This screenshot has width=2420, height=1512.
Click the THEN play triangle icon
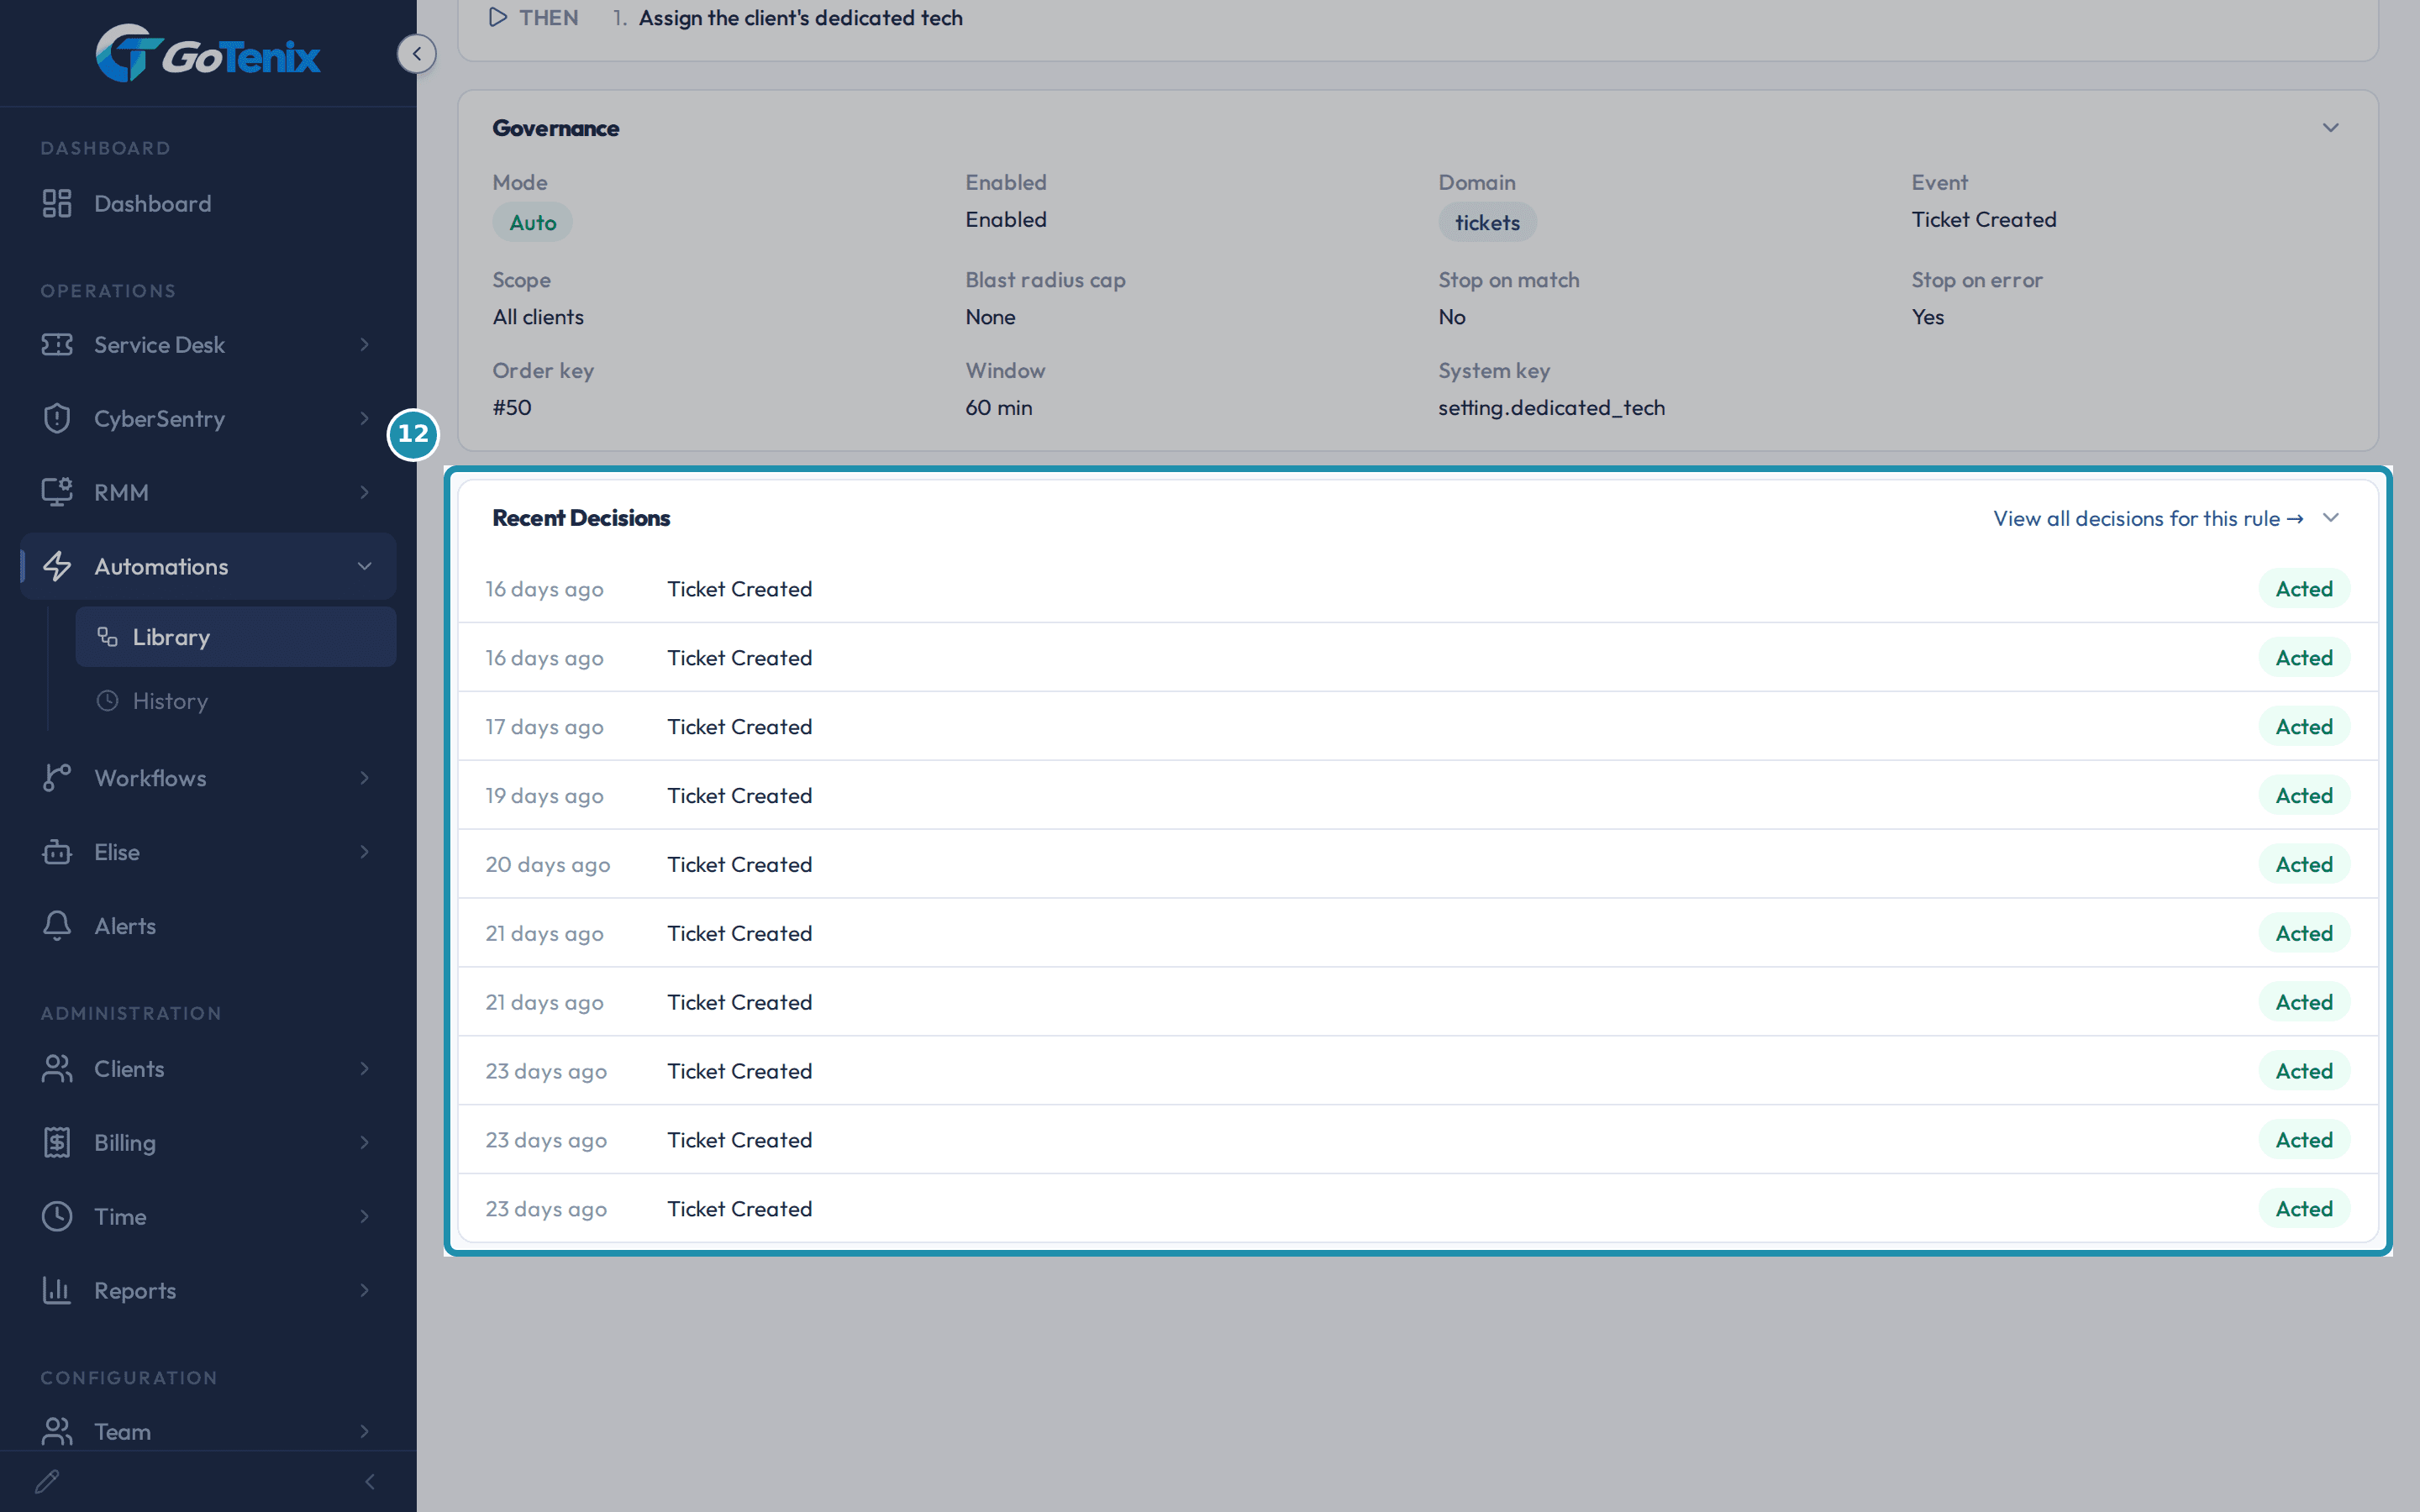(x=497, y=17)
